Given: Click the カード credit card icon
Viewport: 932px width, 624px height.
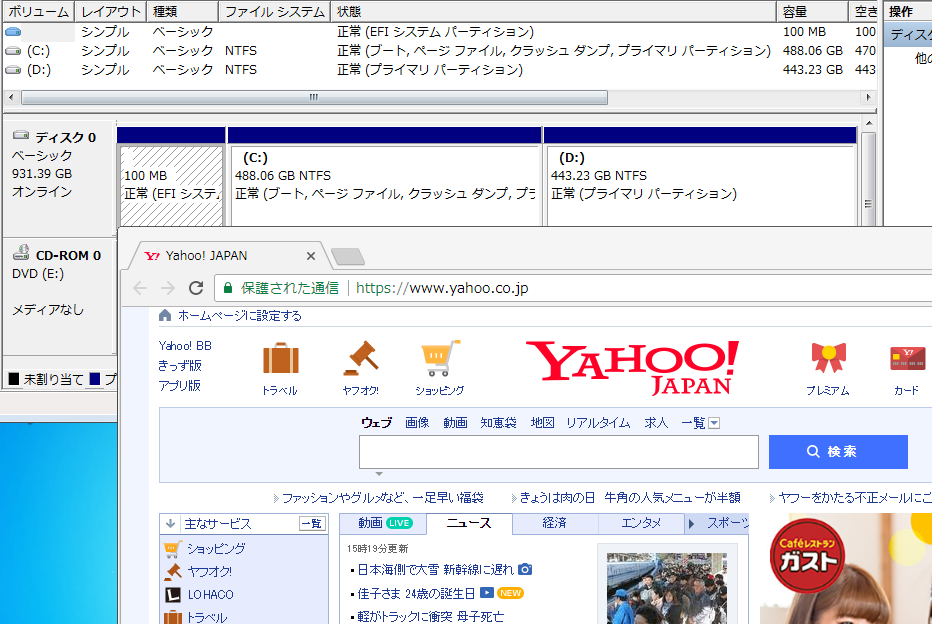Looking at the screenshot, I should coord(908,358).
